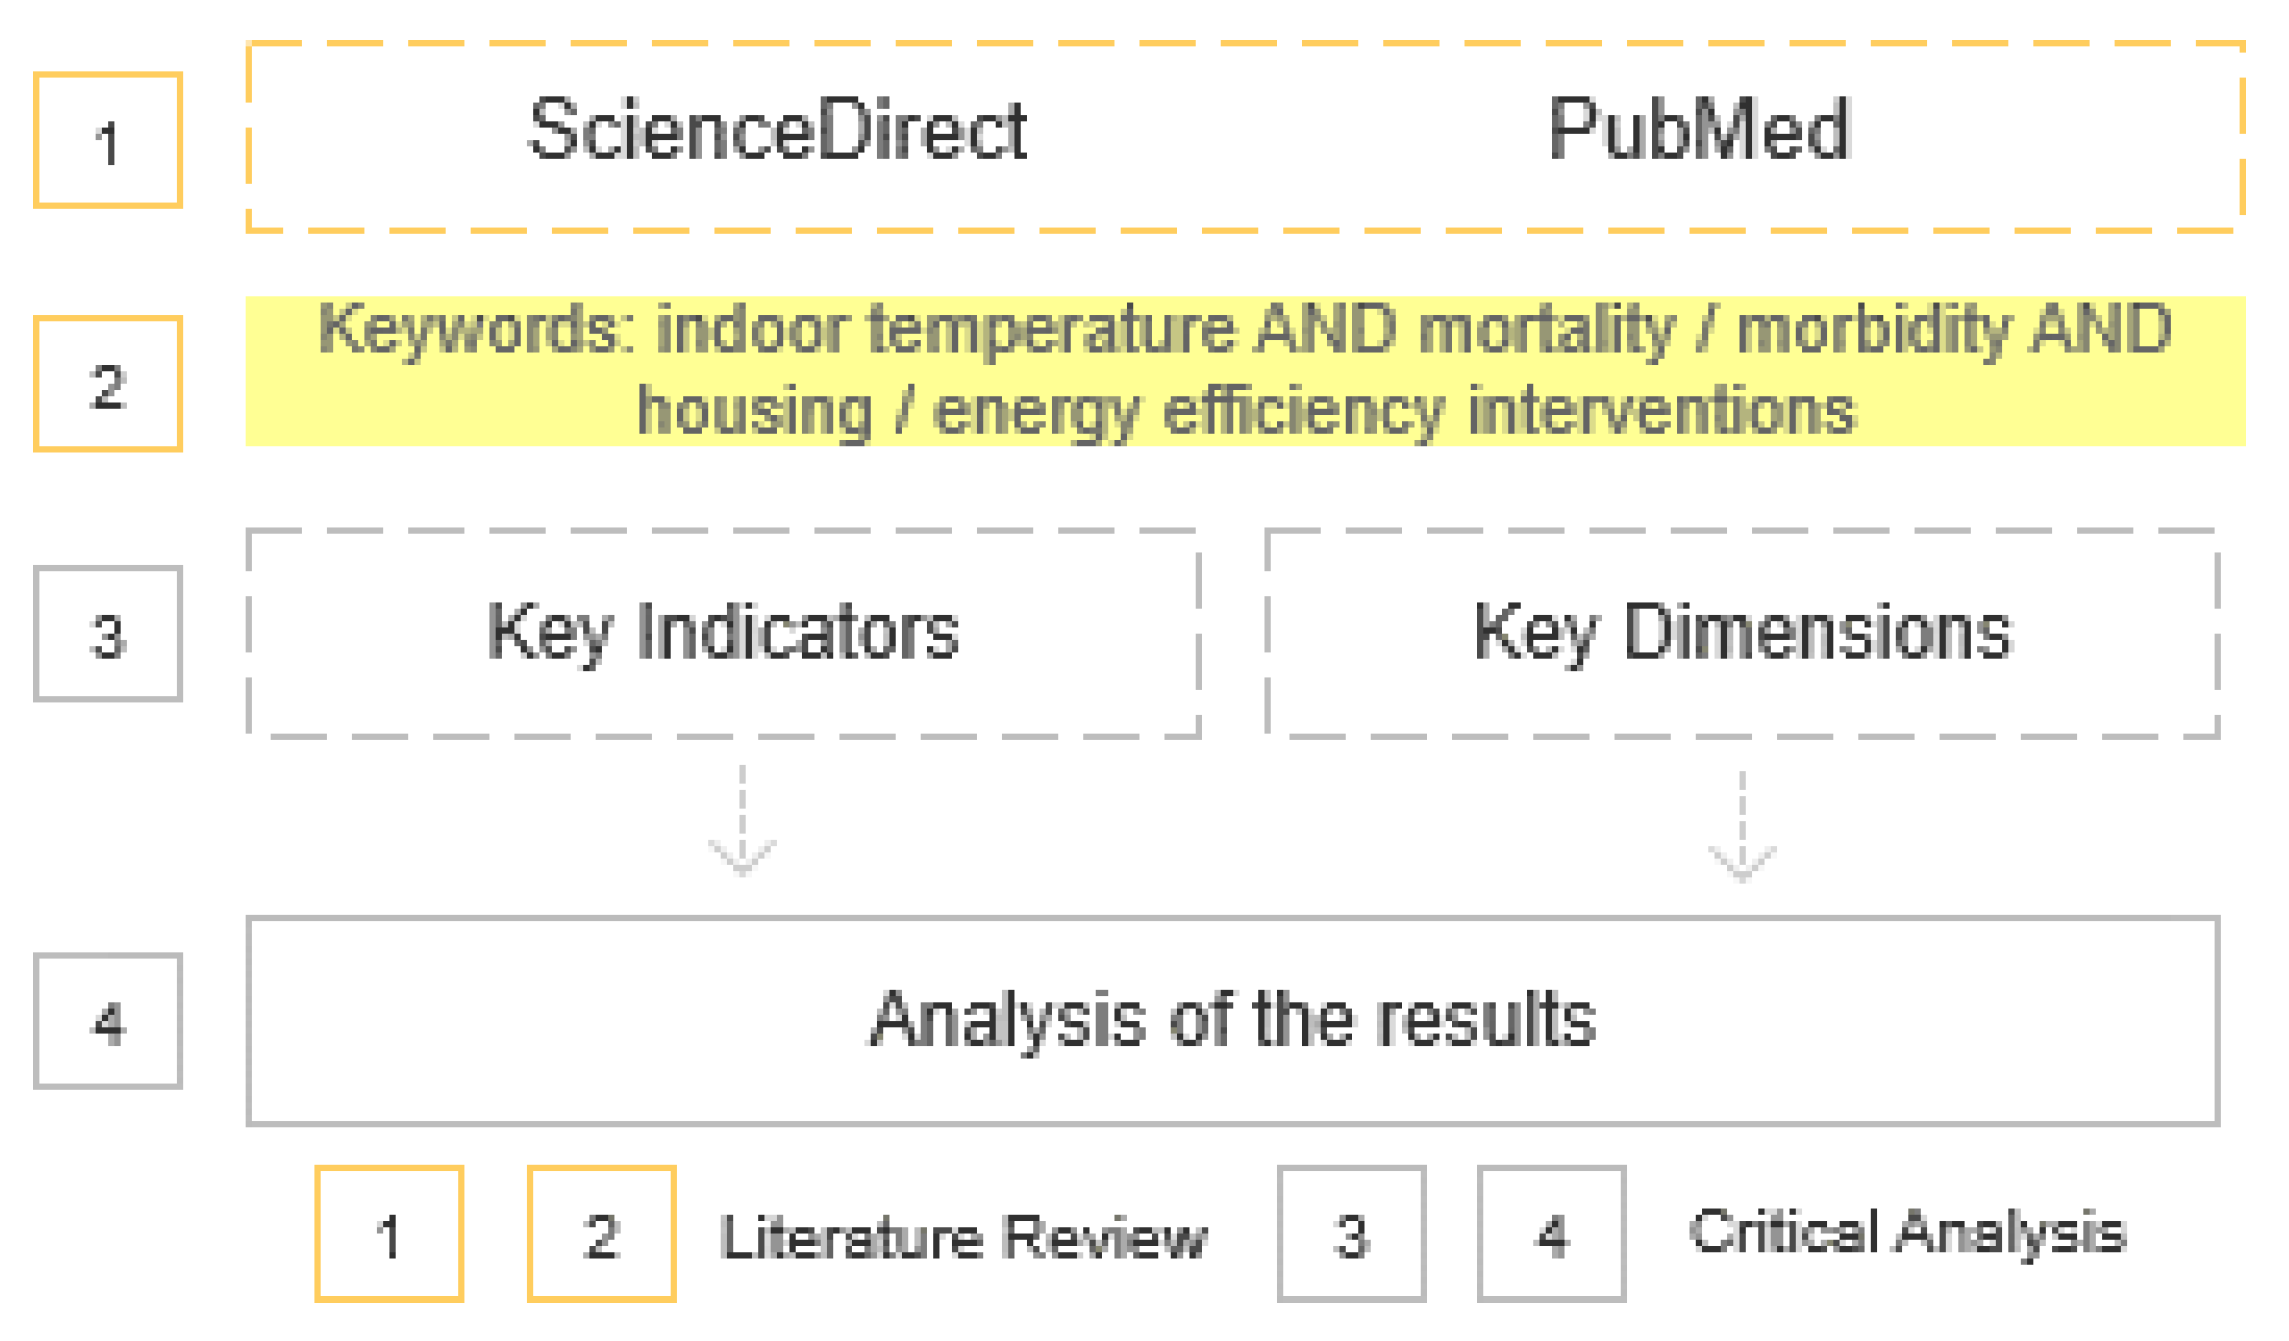This screenshot has height=1341, width=2289.
Task: Click the ScienceDirect database label
Action: pyautogui.click(x=777, y=131)
